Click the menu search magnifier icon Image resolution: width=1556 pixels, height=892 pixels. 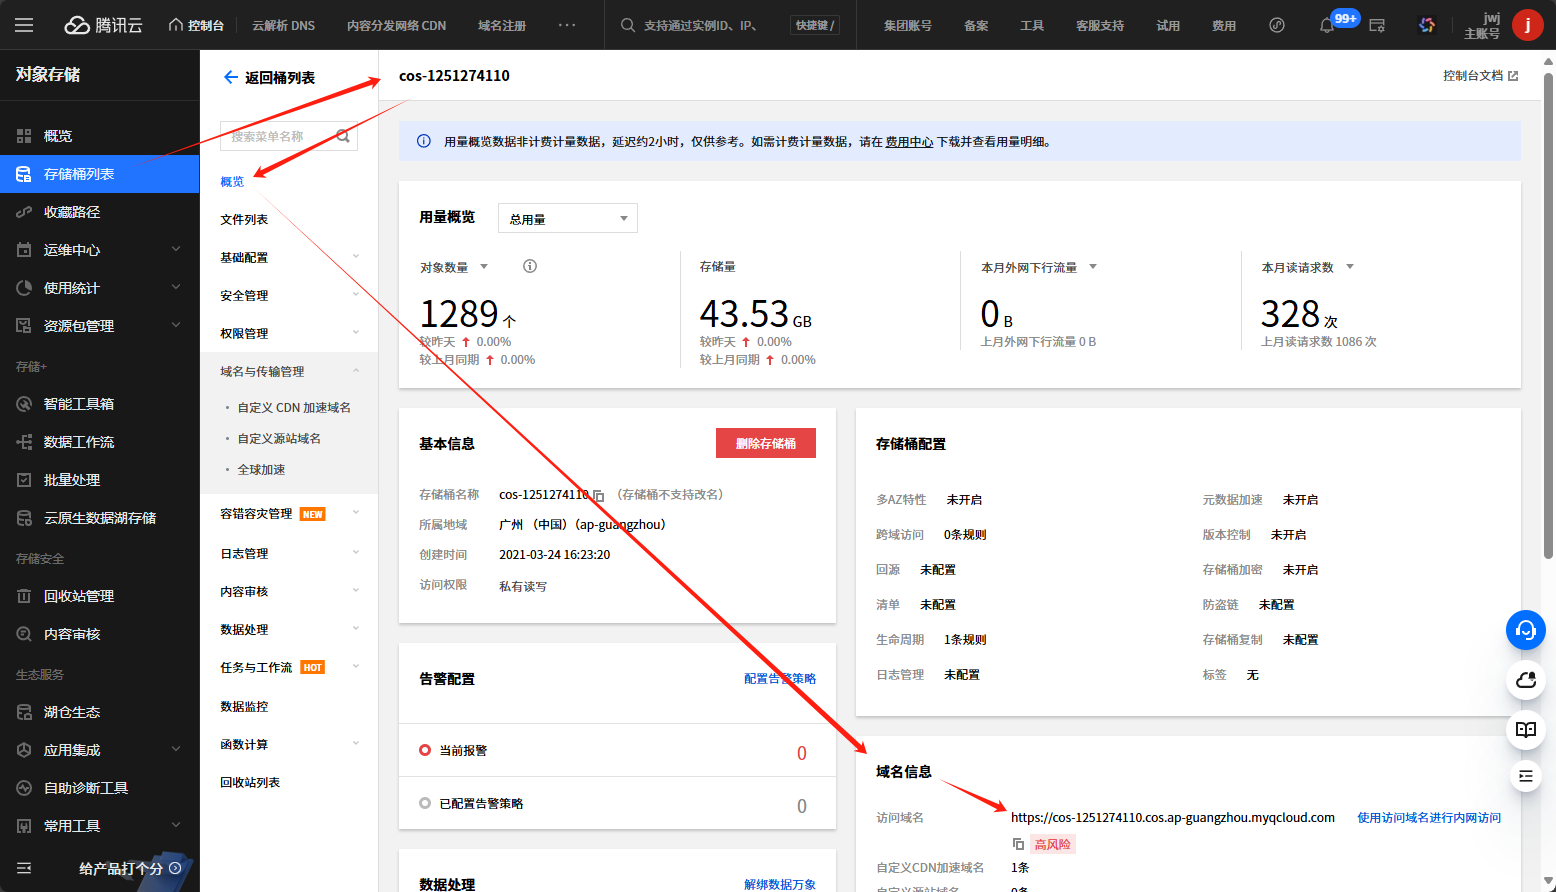click(343, 136)
